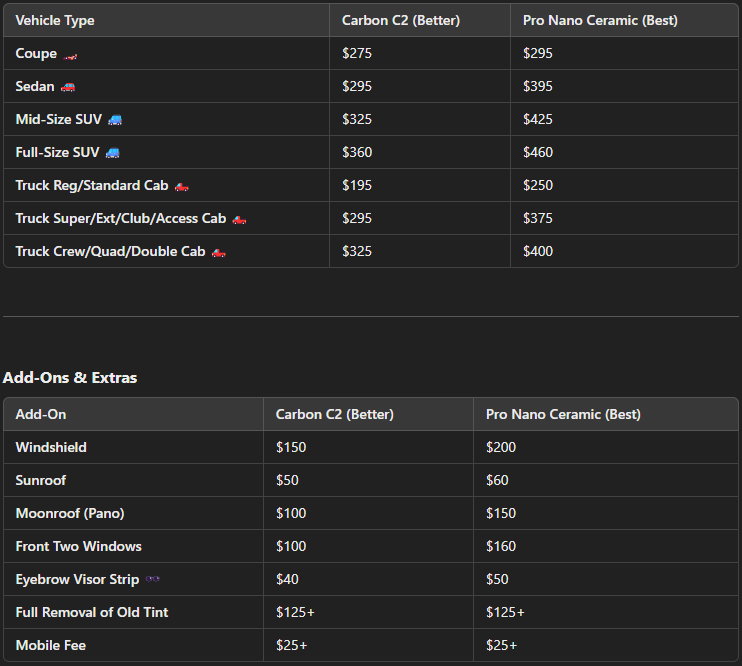742x666 pixels.
Task: Click the Full-Size SUV vehicle emoji
Action: point(112,153)
